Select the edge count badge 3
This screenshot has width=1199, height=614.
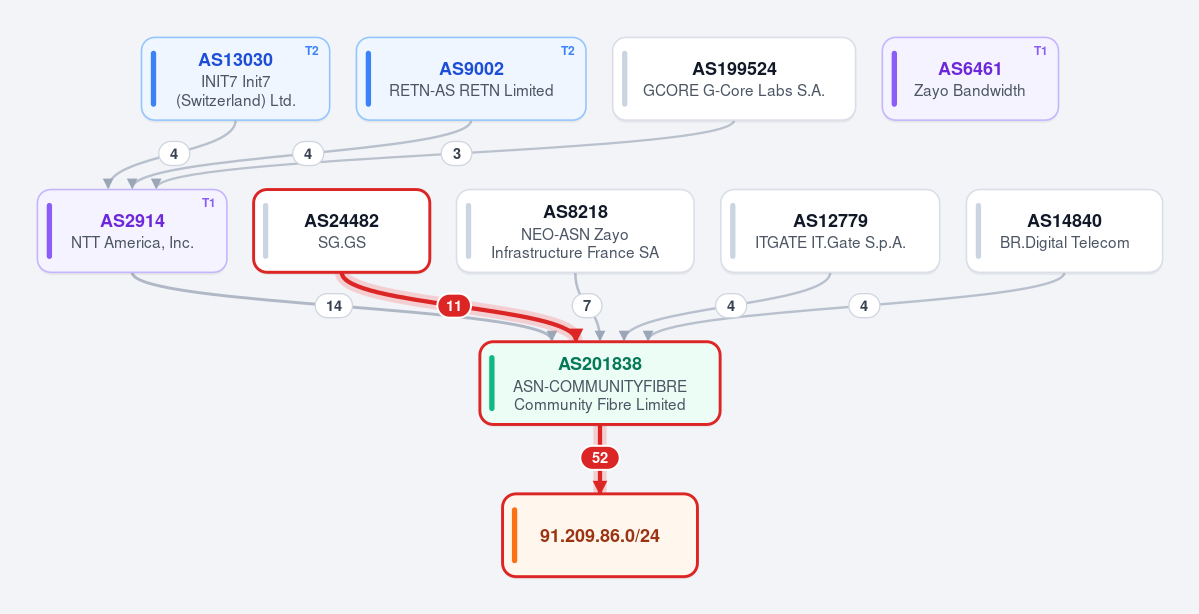tap(457, 154)
